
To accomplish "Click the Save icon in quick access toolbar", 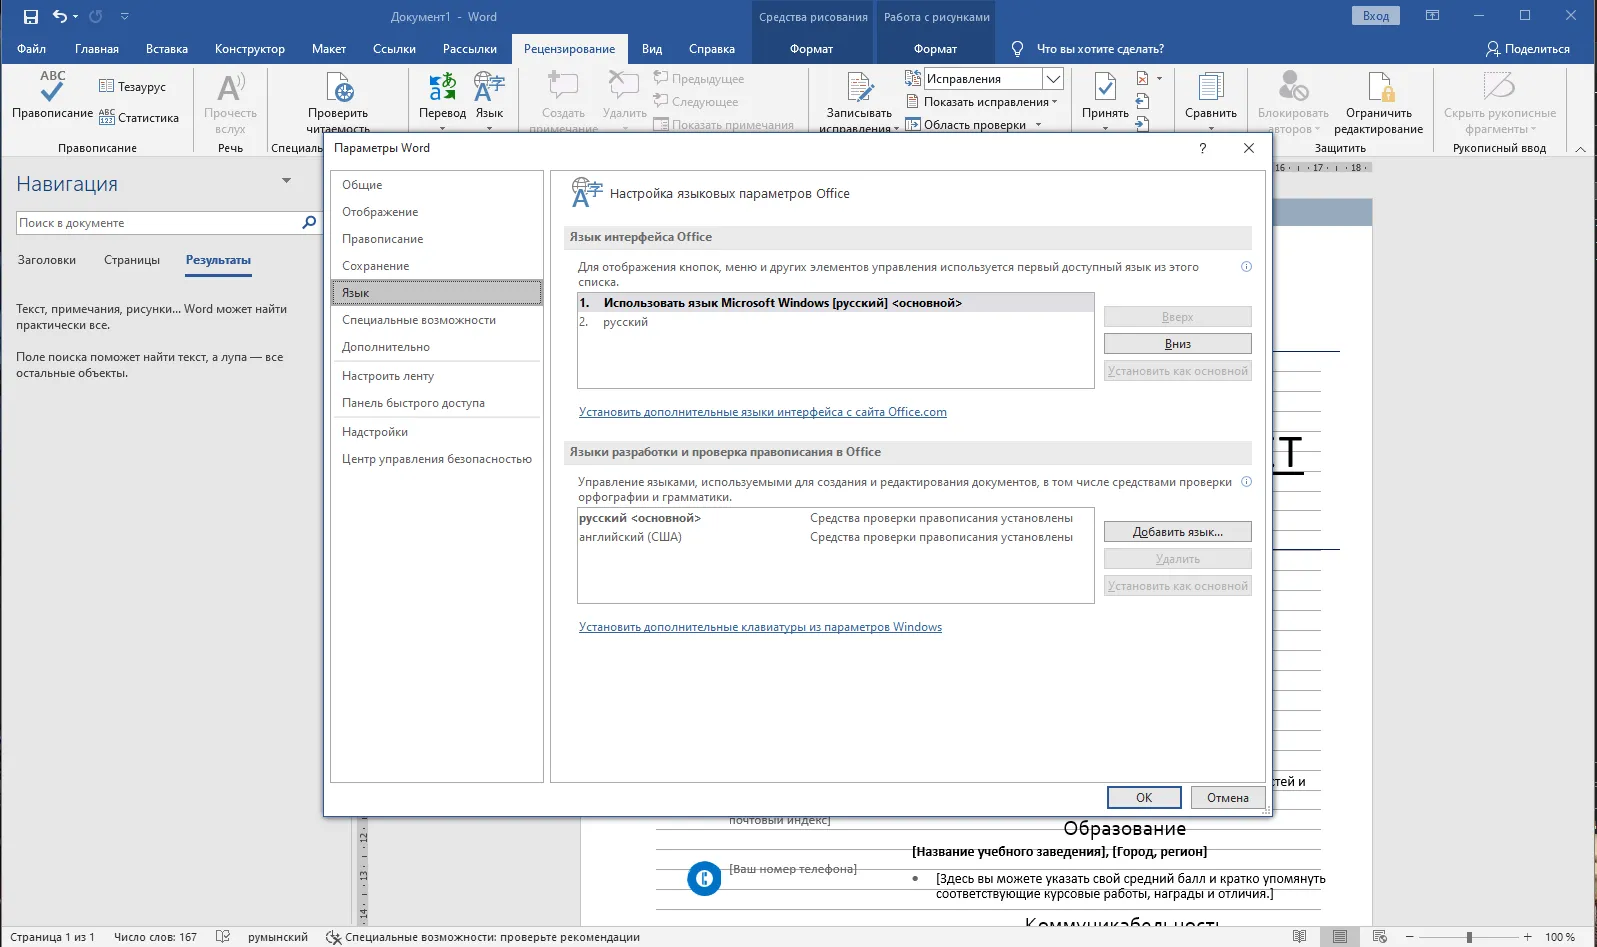I will click(31, 17).
